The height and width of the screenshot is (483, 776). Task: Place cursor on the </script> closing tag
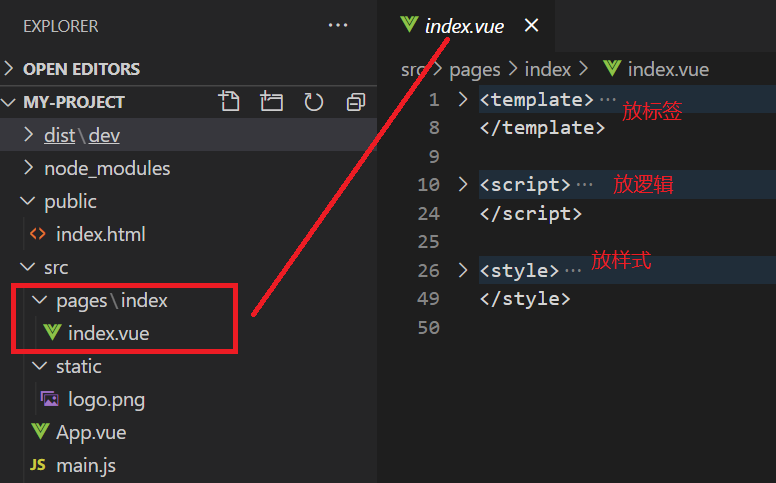531,213
